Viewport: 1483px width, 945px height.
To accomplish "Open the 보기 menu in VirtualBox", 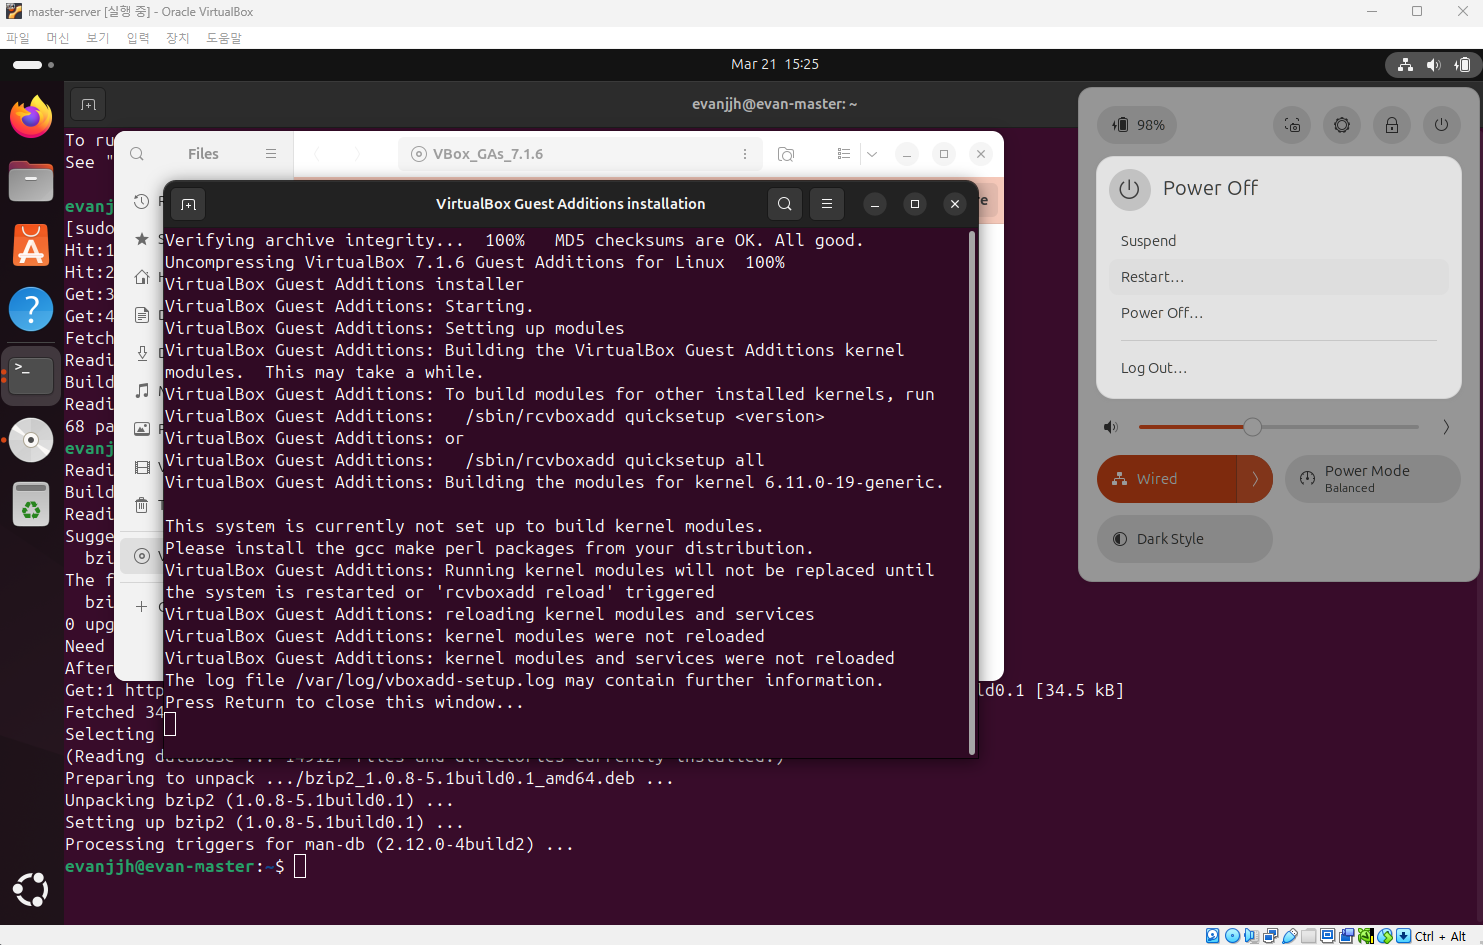I will point(98,38).
